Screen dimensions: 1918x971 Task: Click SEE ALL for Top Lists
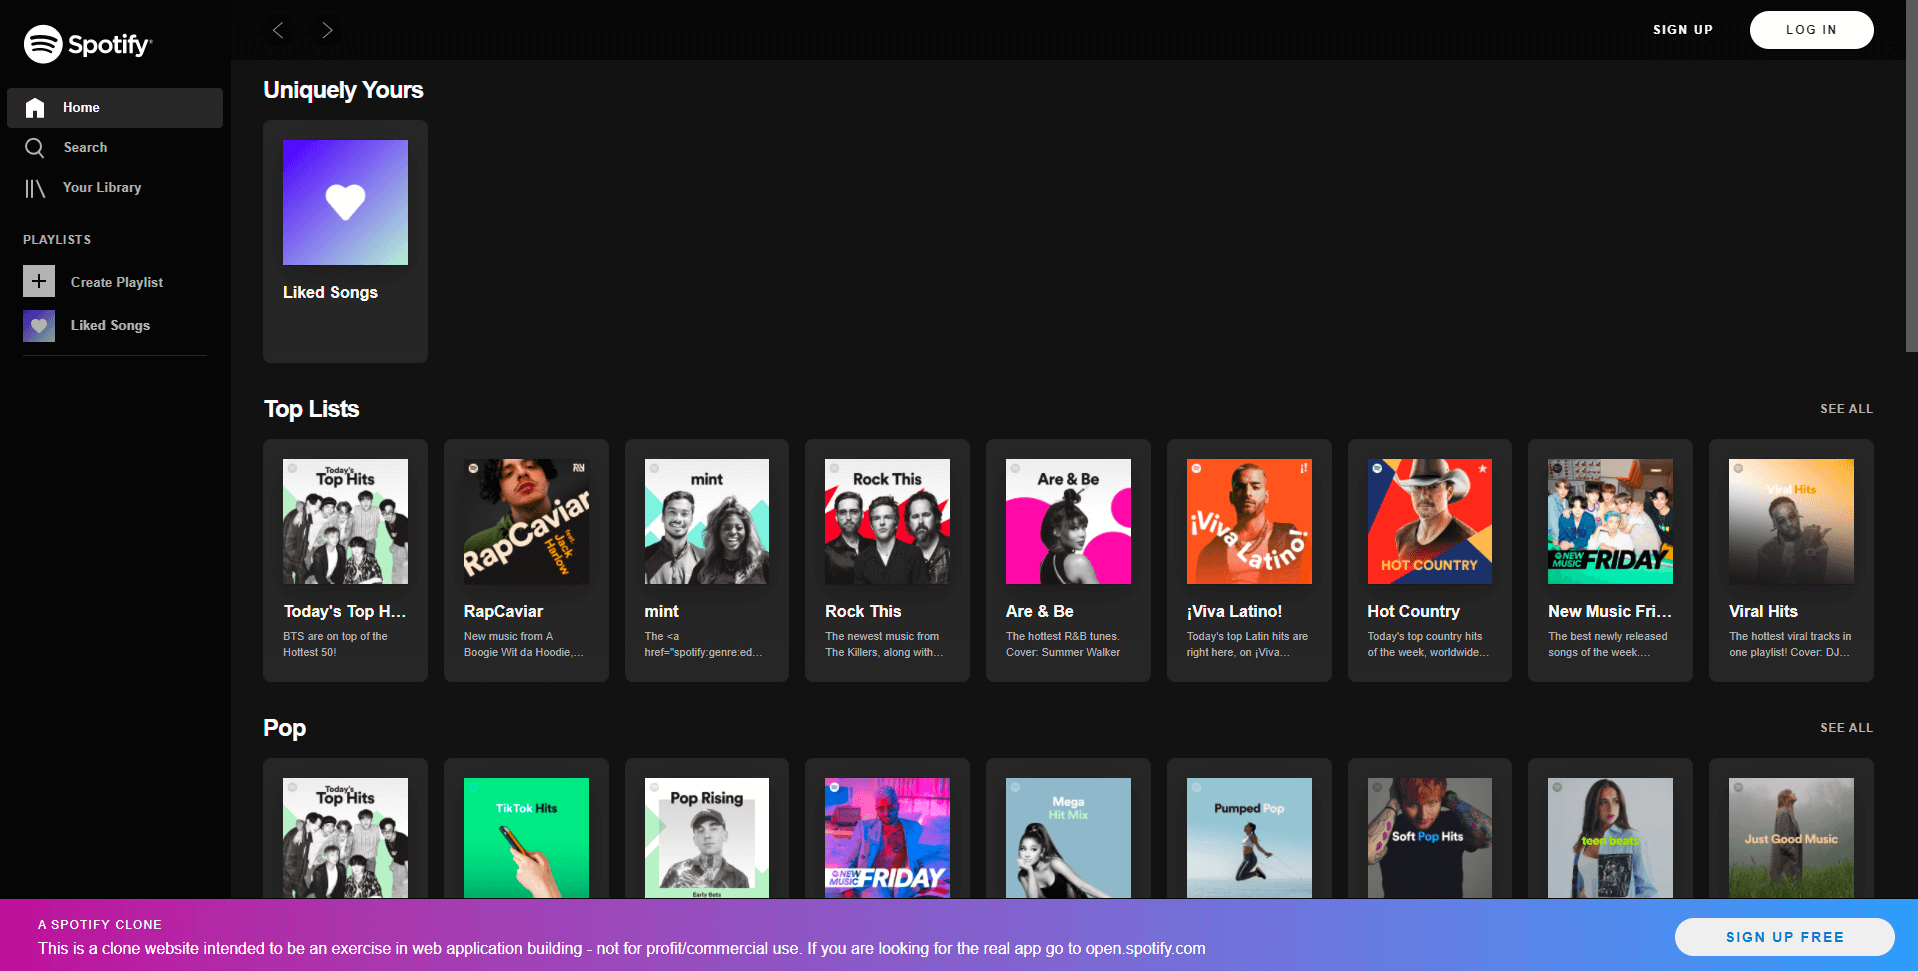[1846, 409]
